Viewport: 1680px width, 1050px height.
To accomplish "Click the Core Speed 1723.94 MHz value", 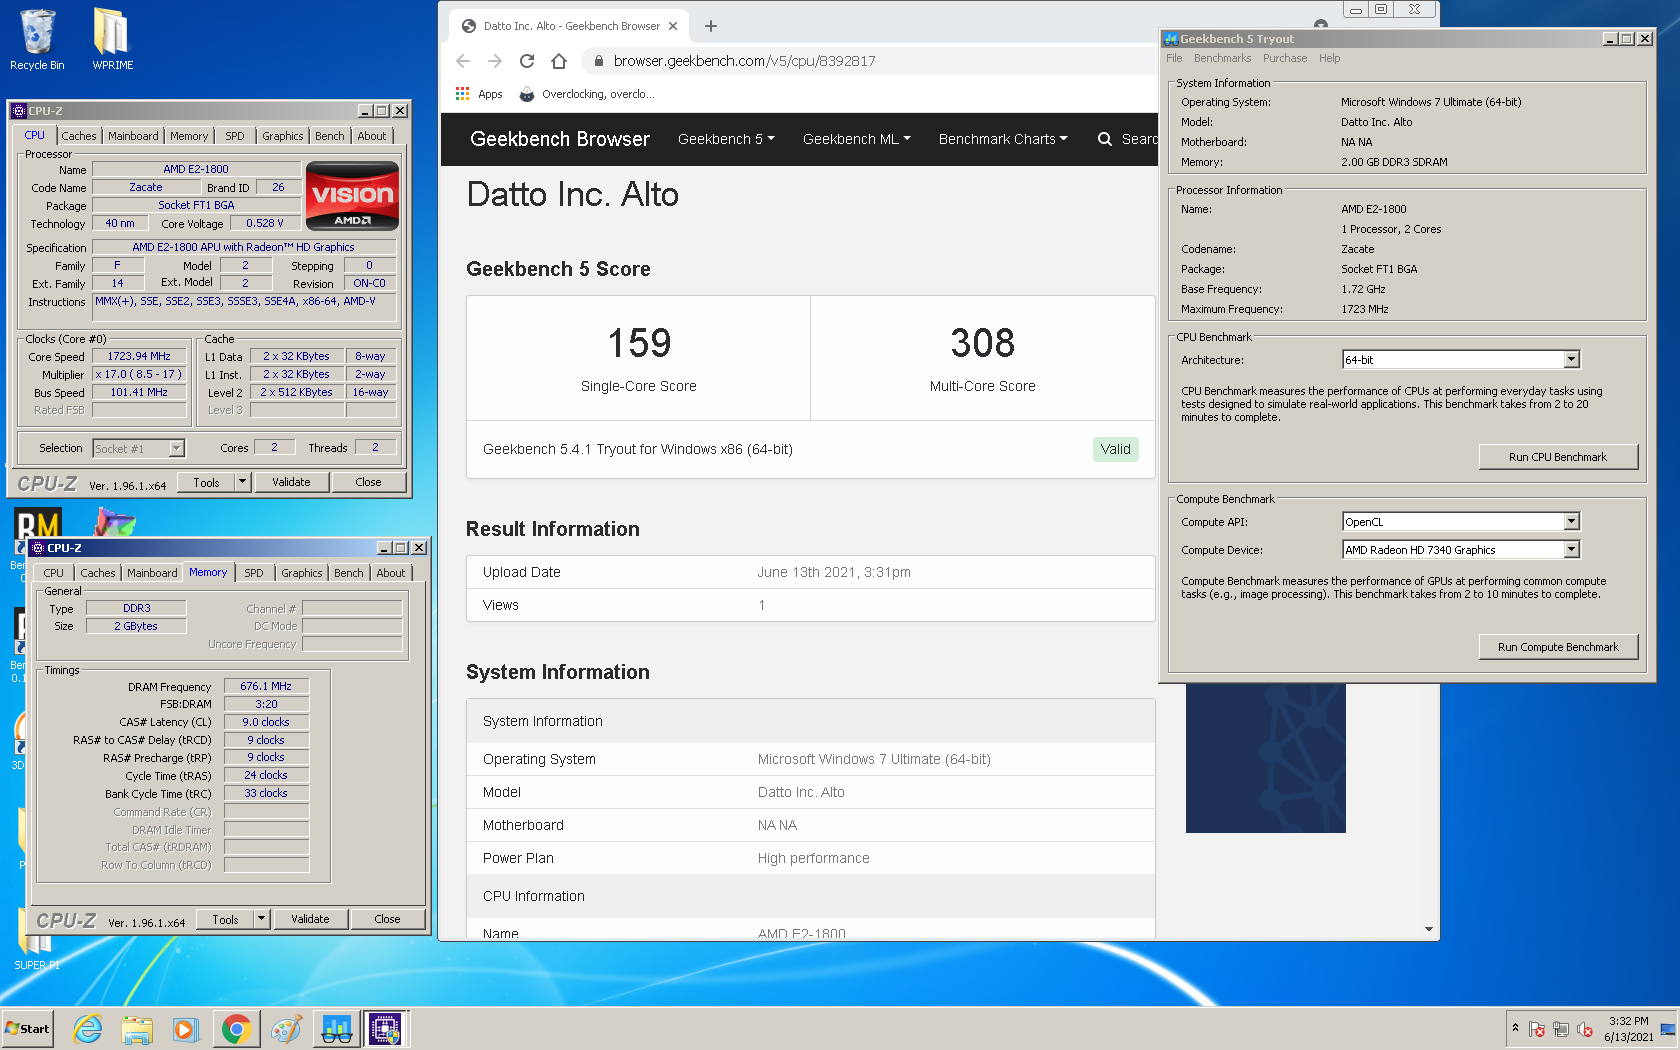I will [x=139, y=356].
